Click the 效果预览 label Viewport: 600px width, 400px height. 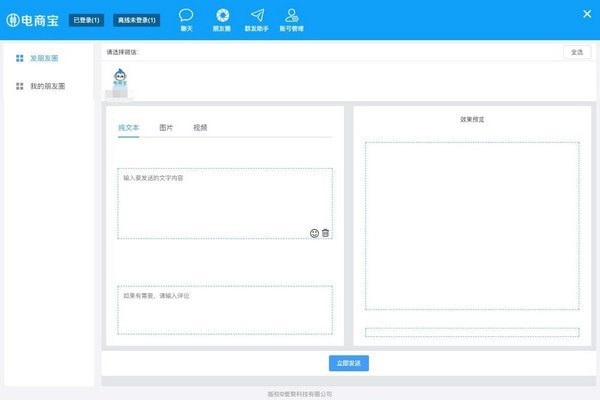472,119
